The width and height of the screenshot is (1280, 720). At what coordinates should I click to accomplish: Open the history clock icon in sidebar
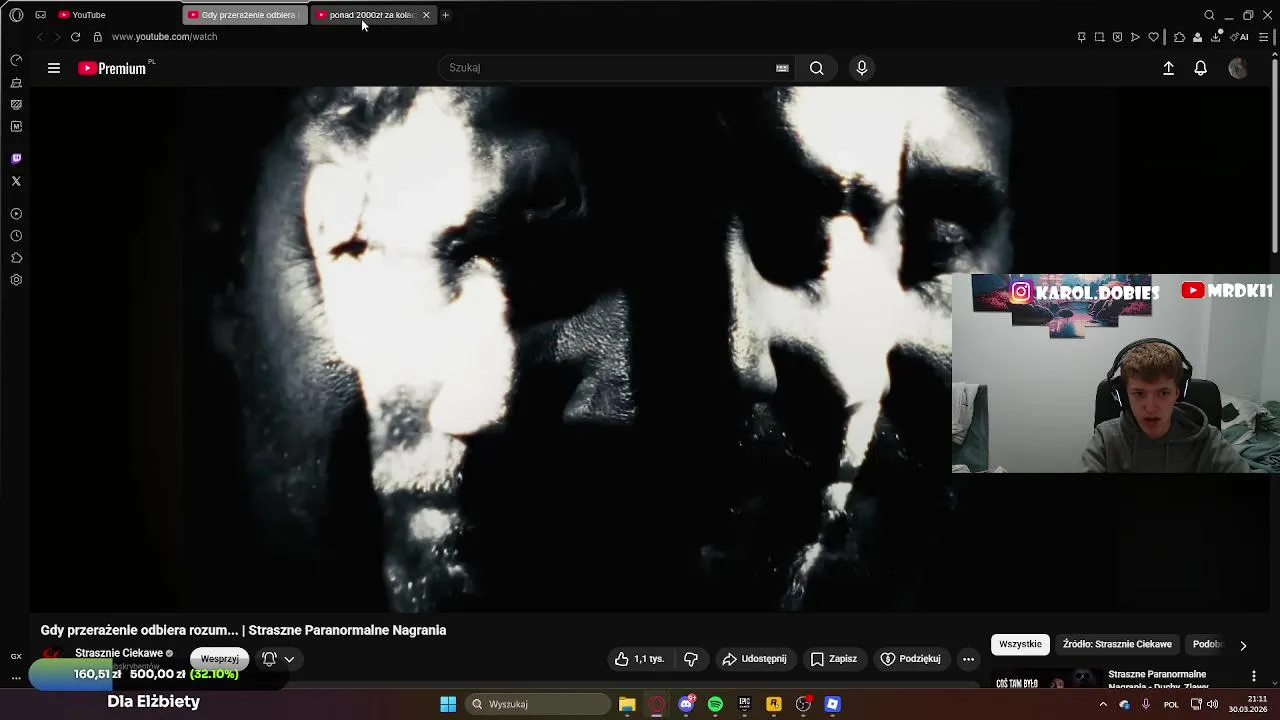point(16,236)
